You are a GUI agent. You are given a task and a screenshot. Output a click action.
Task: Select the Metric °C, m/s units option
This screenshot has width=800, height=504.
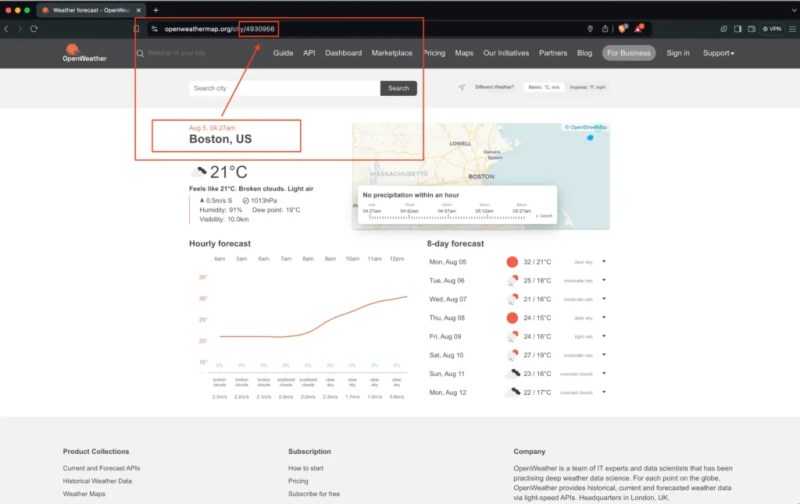[x=543, y=87]
